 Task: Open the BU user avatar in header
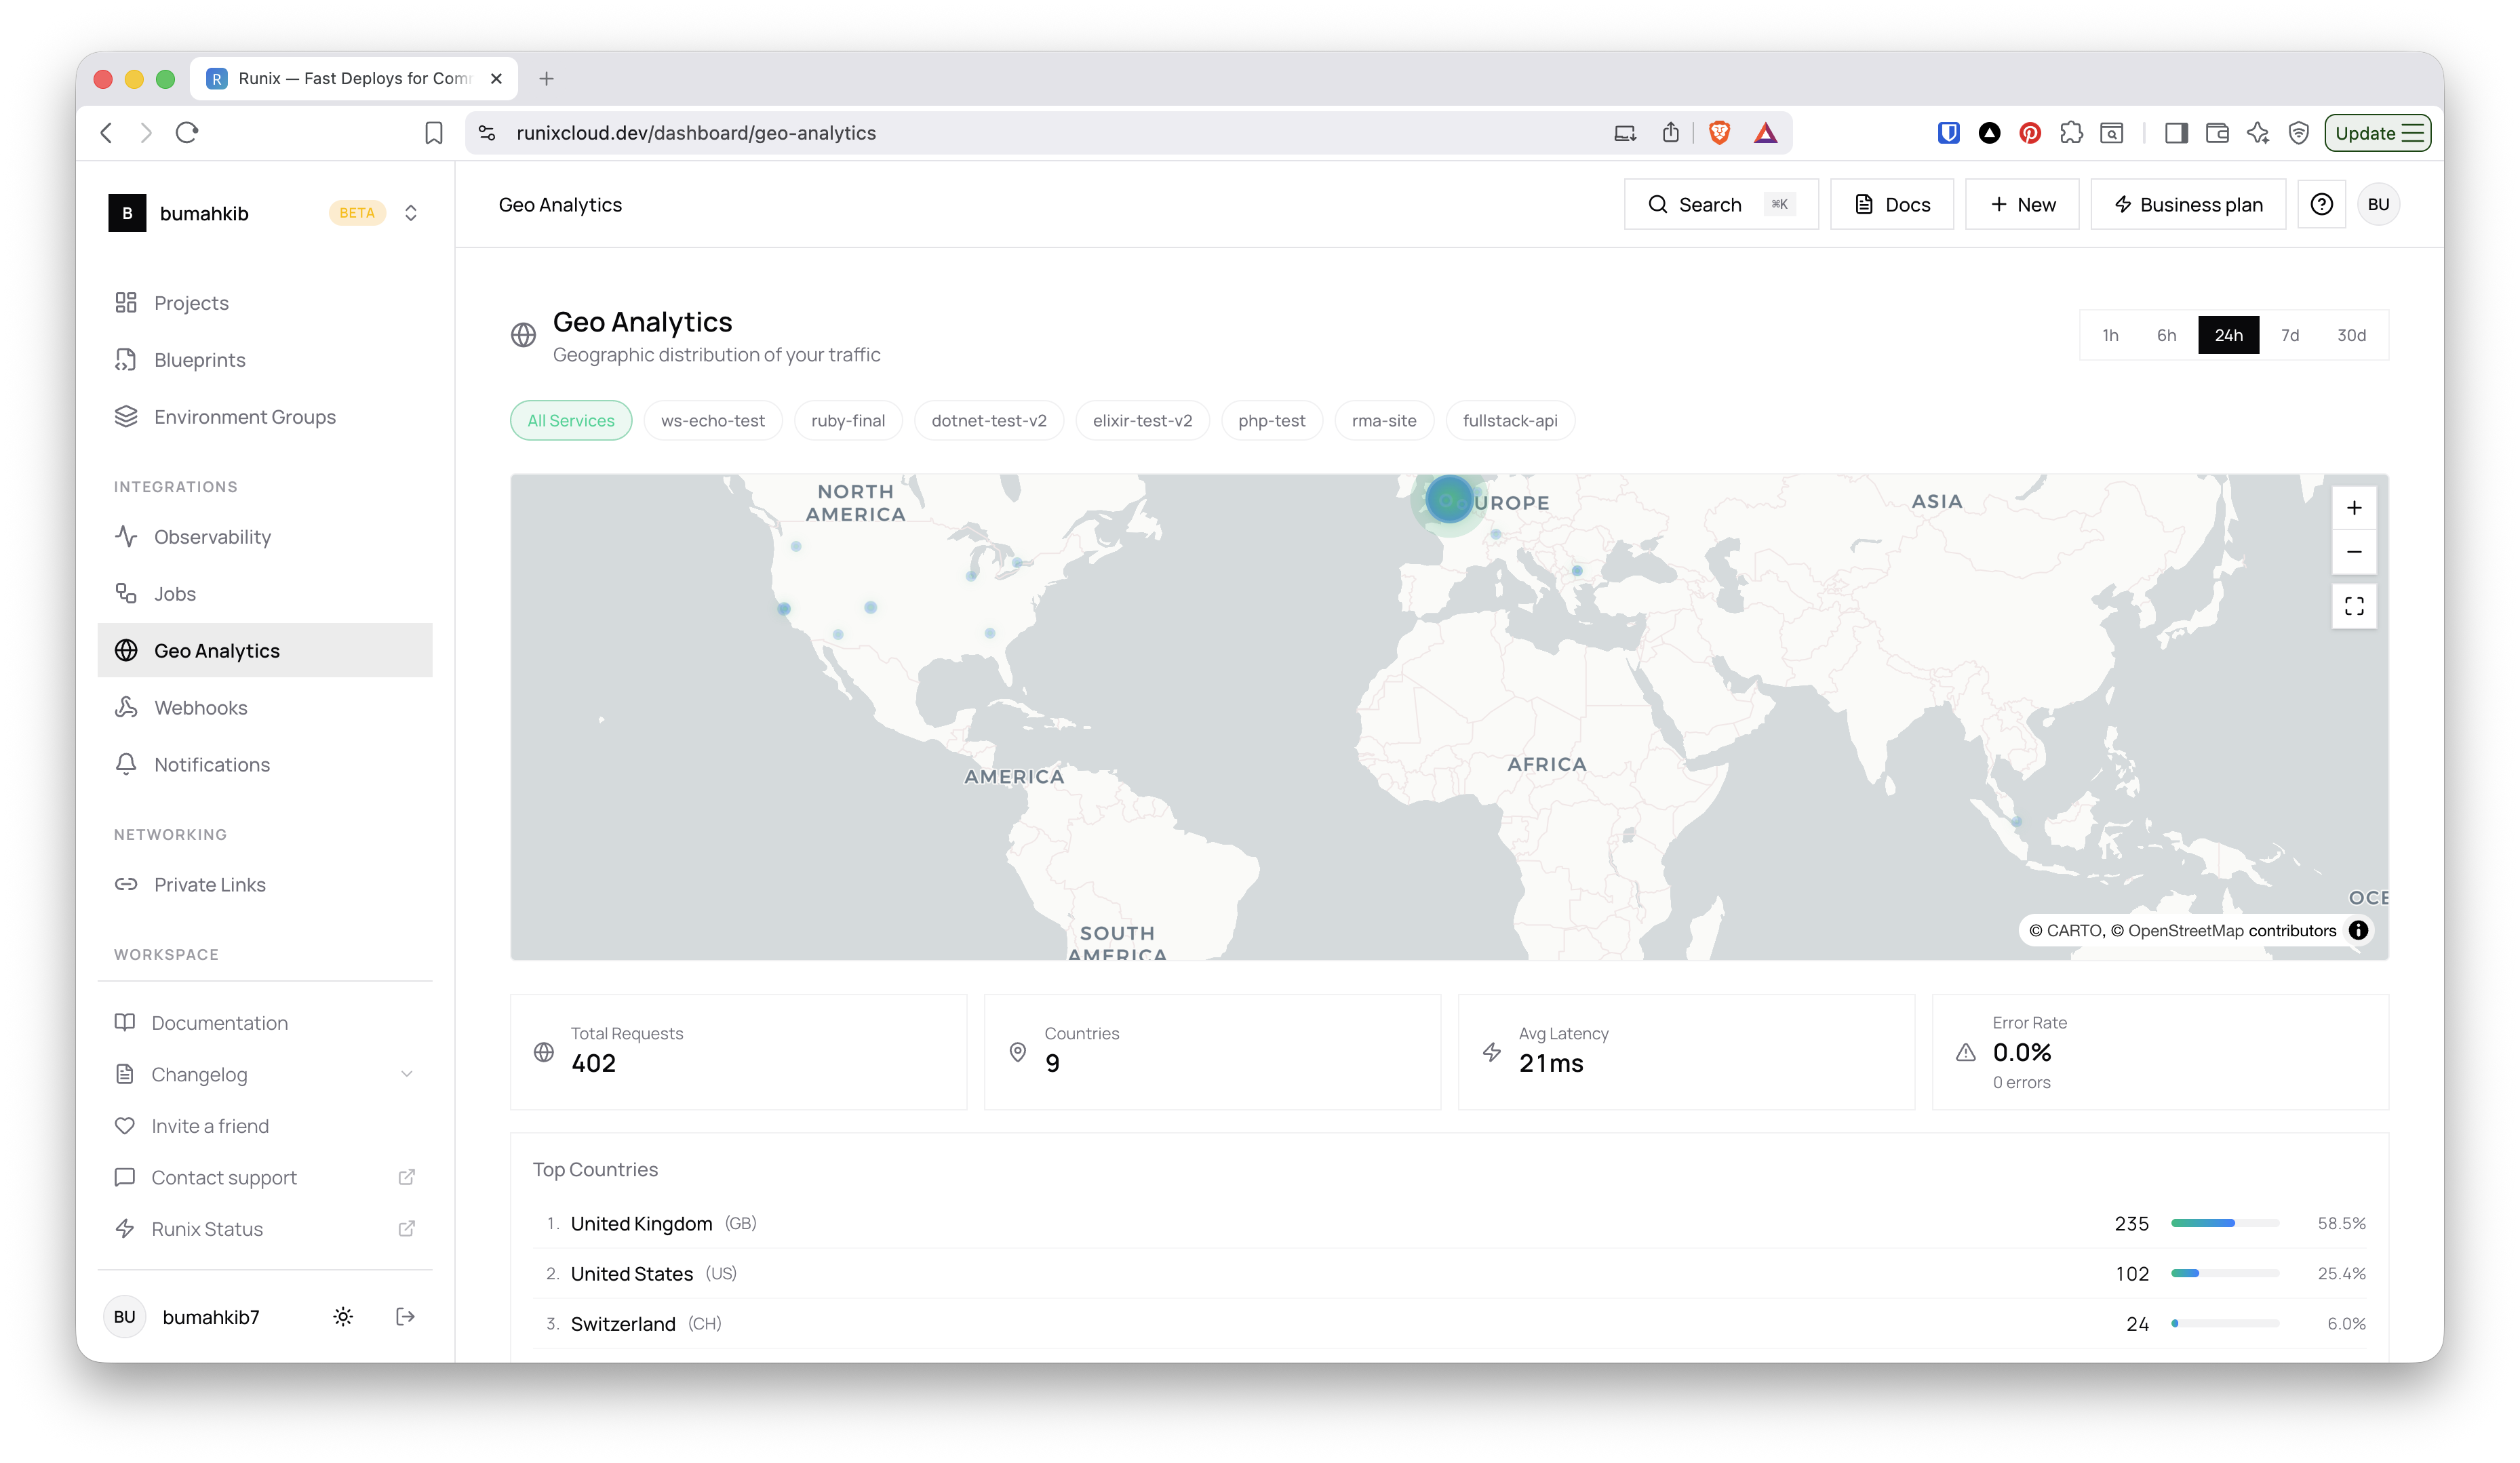tap(2378, 204)
